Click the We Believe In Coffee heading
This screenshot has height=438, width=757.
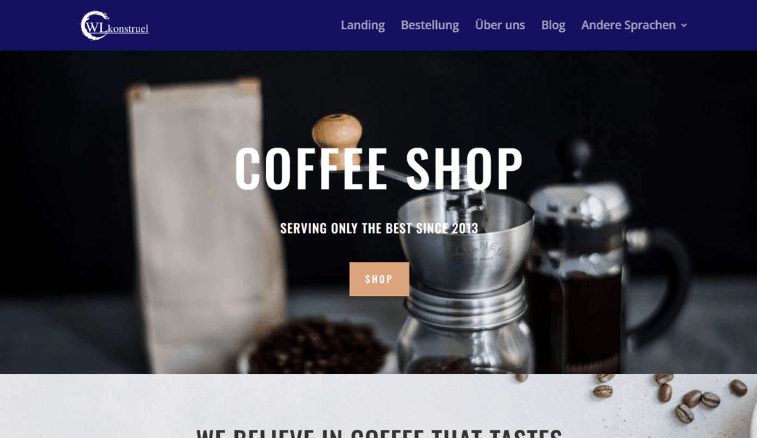point(379,433)
